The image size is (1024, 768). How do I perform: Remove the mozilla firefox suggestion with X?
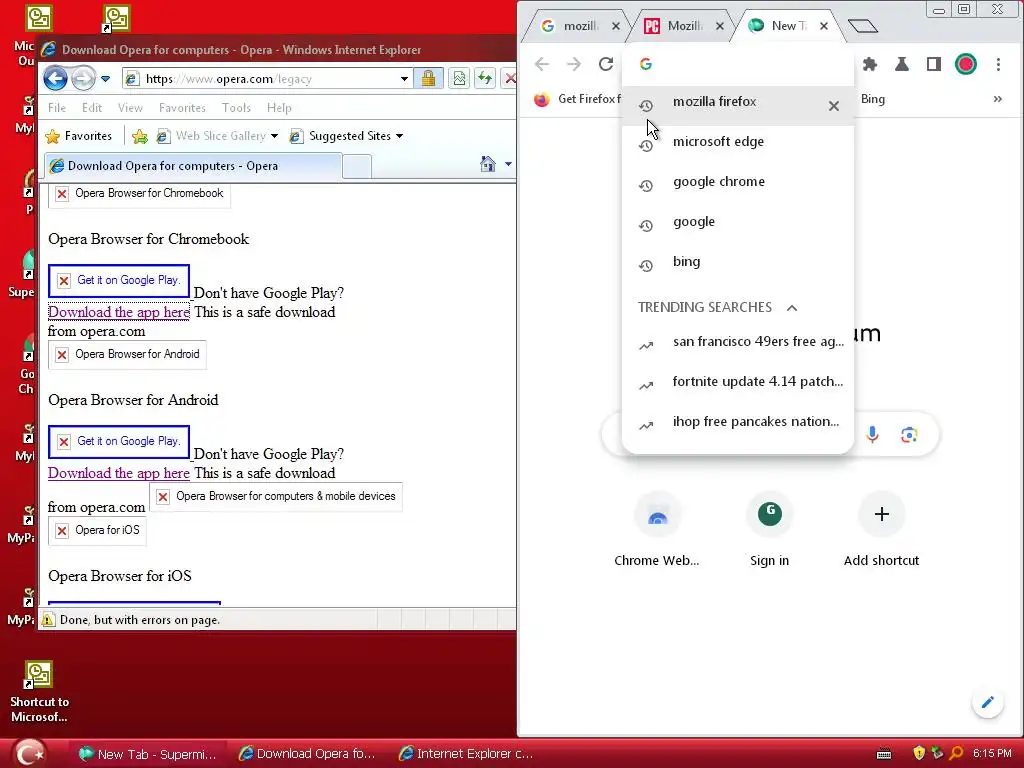834,106
